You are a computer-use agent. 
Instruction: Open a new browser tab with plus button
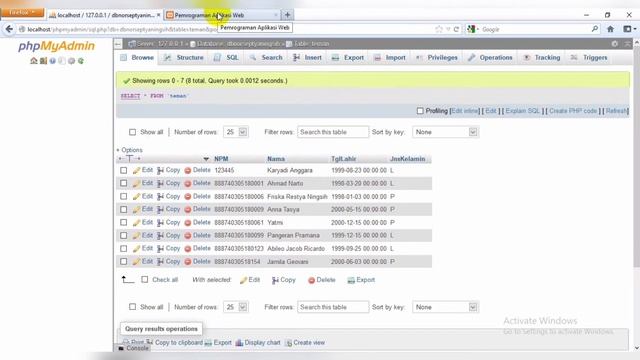coord(287,15)
